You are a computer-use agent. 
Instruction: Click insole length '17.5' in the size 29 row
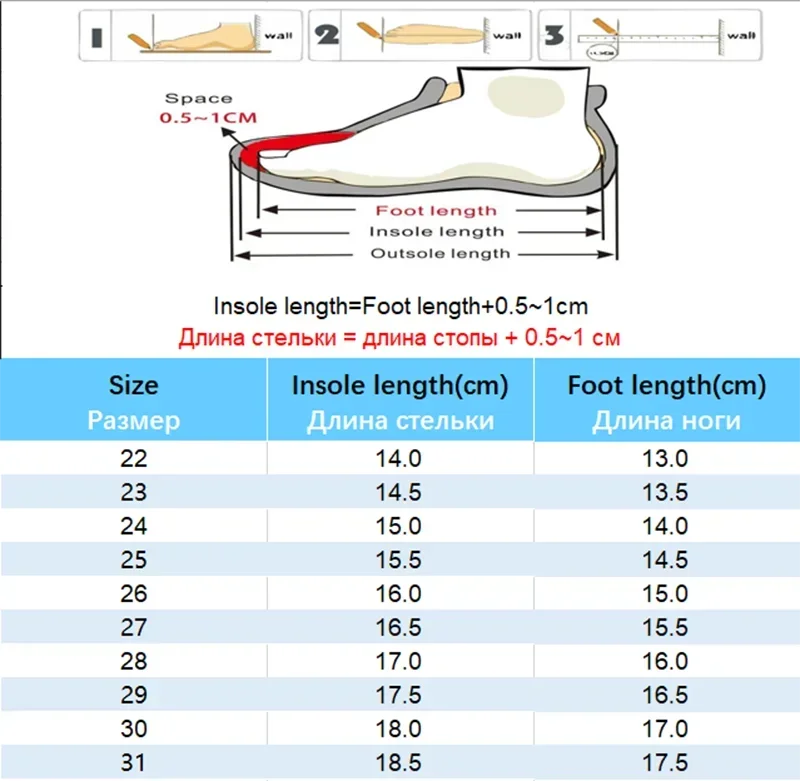tap(398, 695)
